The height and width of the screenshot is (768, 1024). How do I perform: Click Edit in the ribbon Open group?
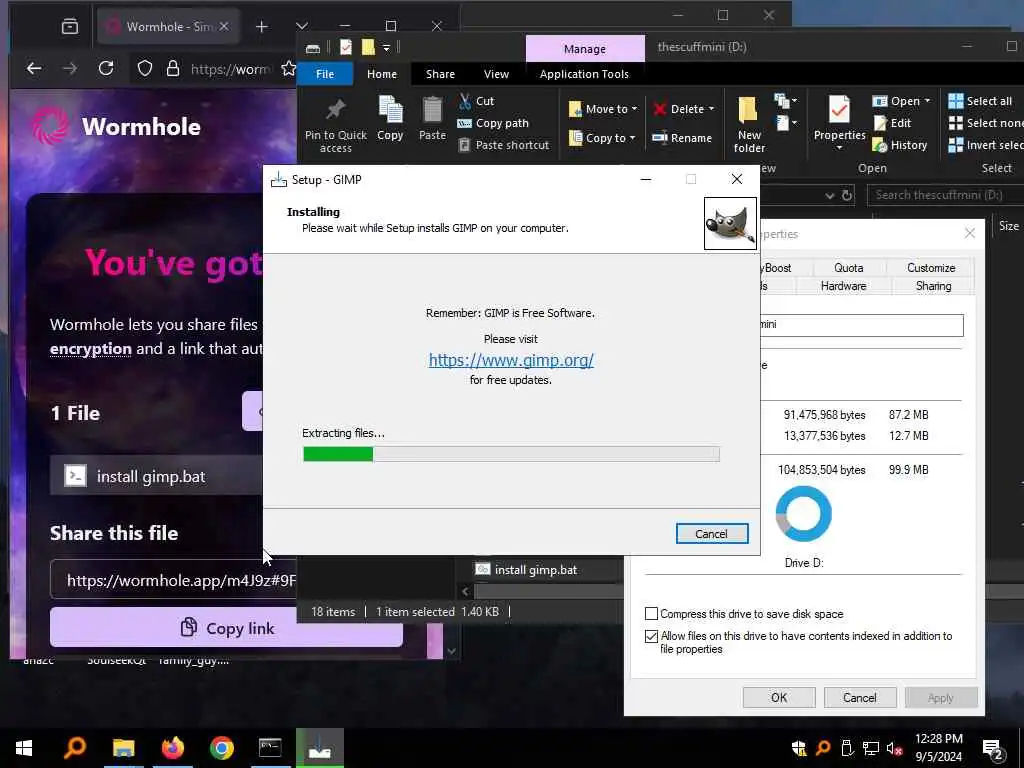tap(892, 123)
